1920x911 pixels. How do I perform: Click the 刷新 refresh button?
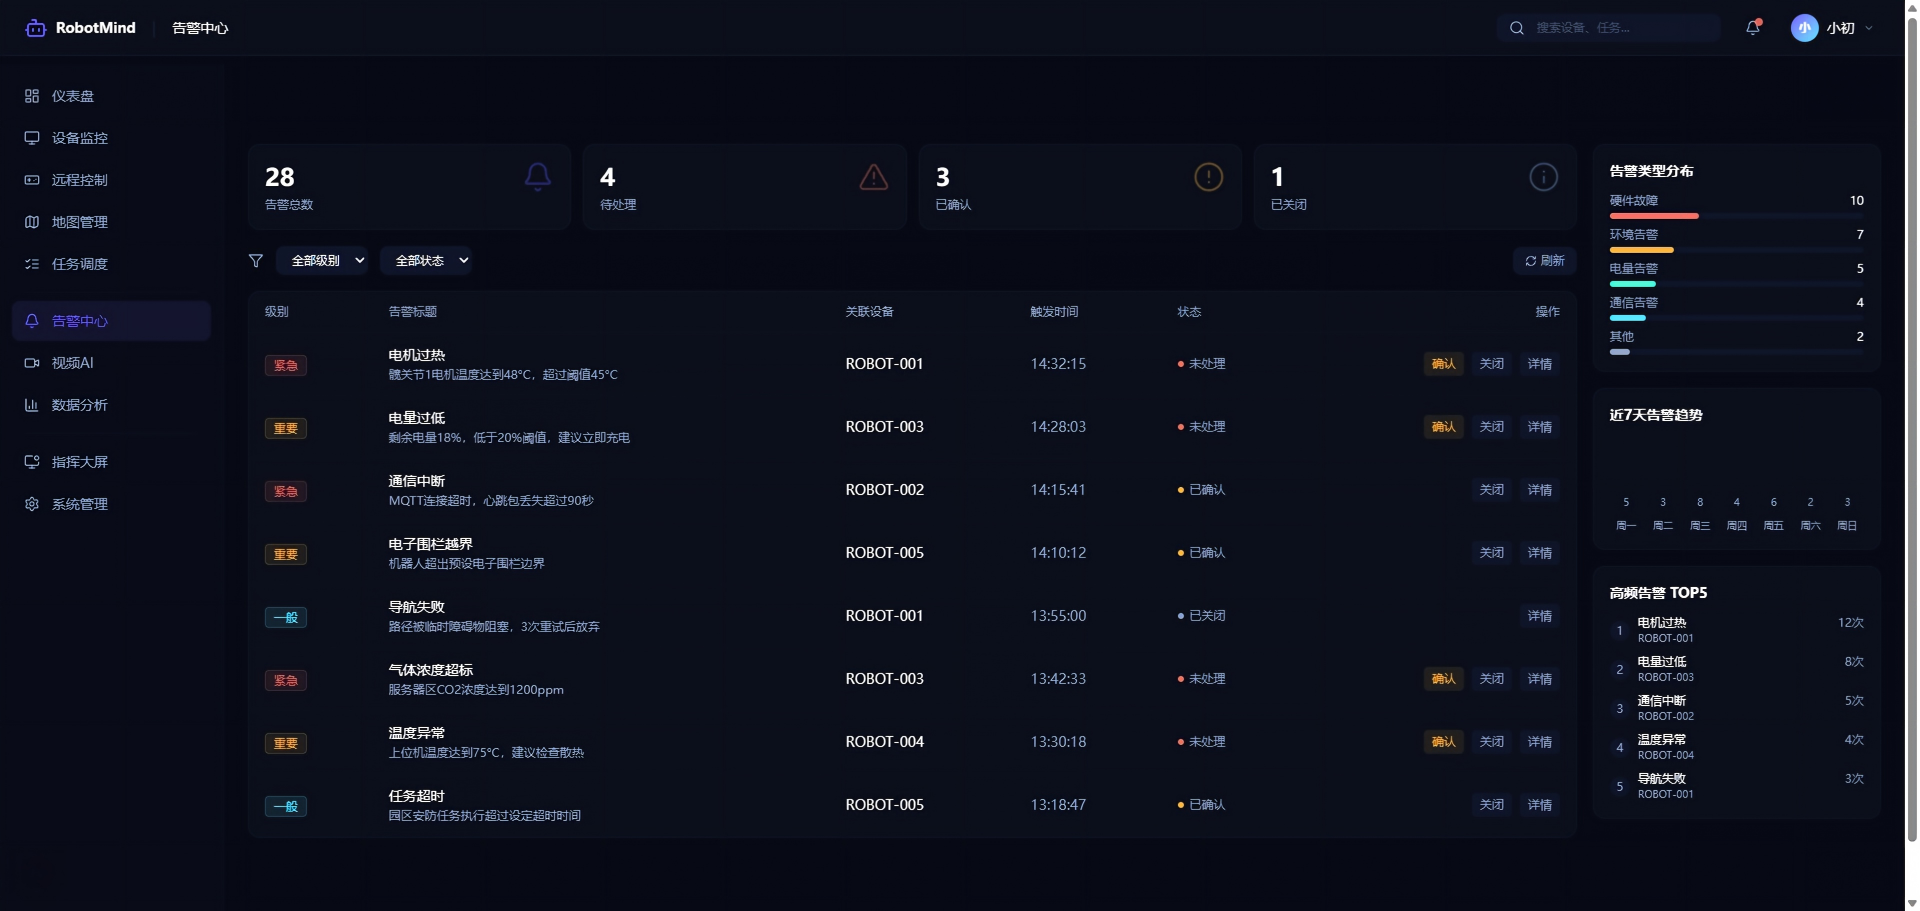click(x=1544, y=261)
